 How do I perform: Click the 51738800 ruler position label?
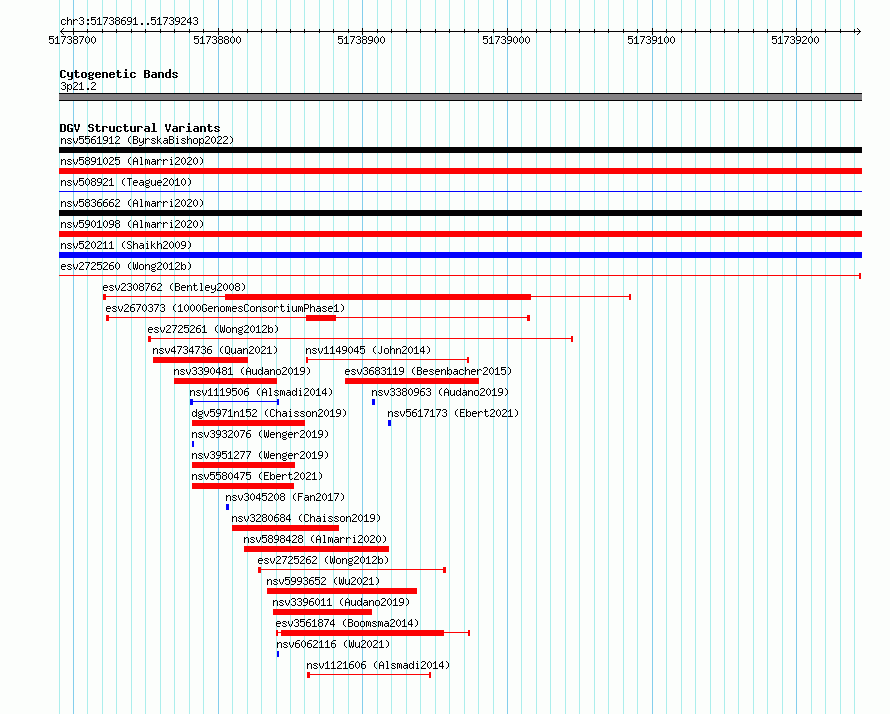(x=217, y=40)
